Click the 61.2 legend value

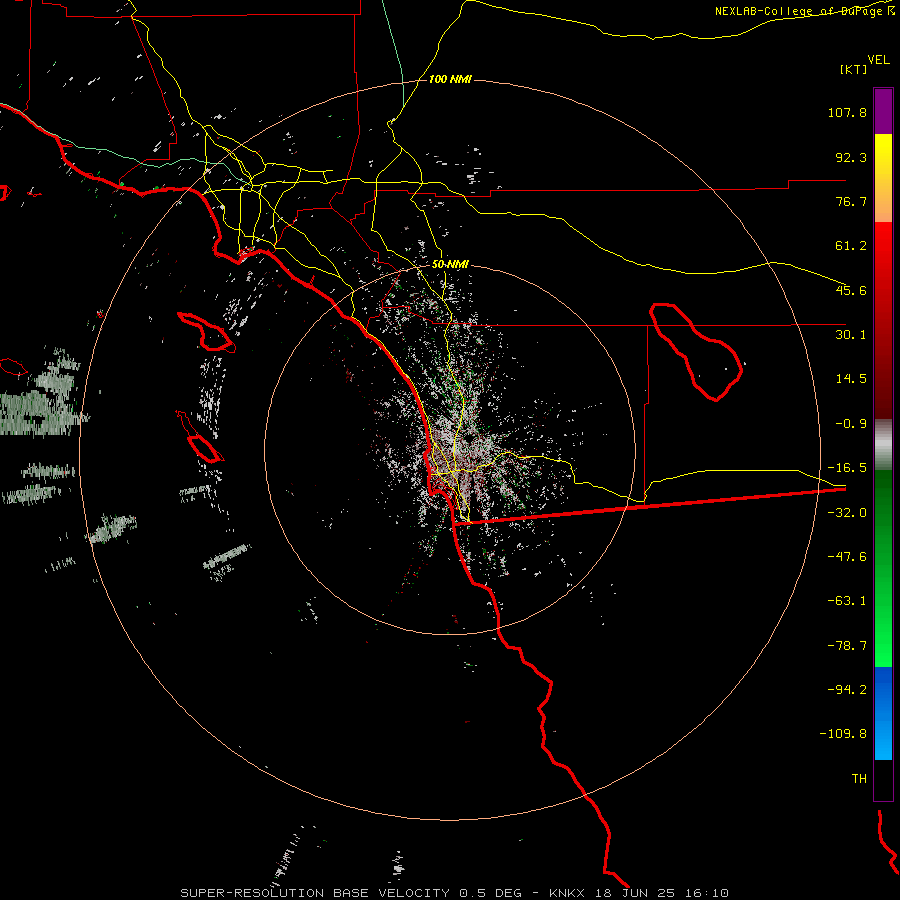pos(851,246)
